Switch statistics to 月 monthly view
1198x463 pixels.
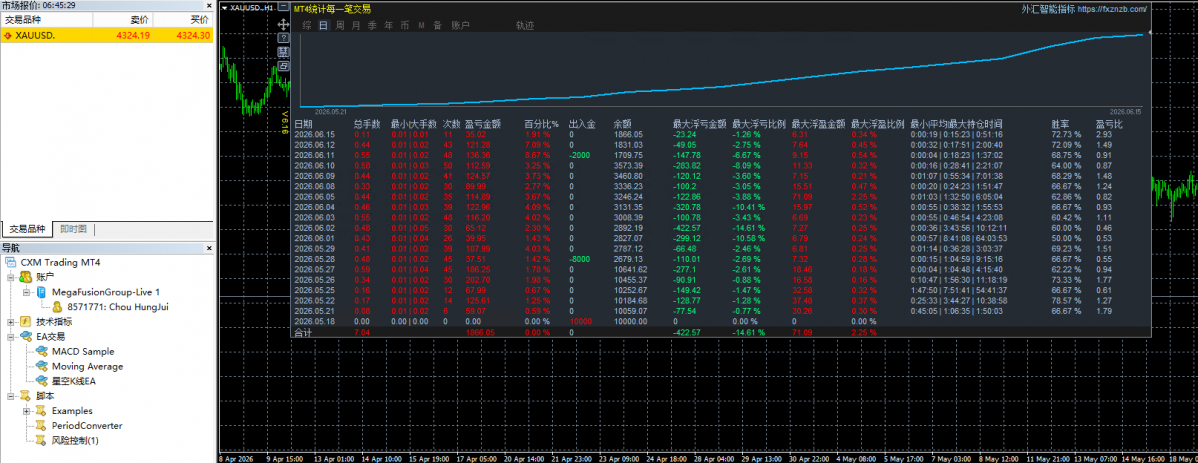pos(356,25)
